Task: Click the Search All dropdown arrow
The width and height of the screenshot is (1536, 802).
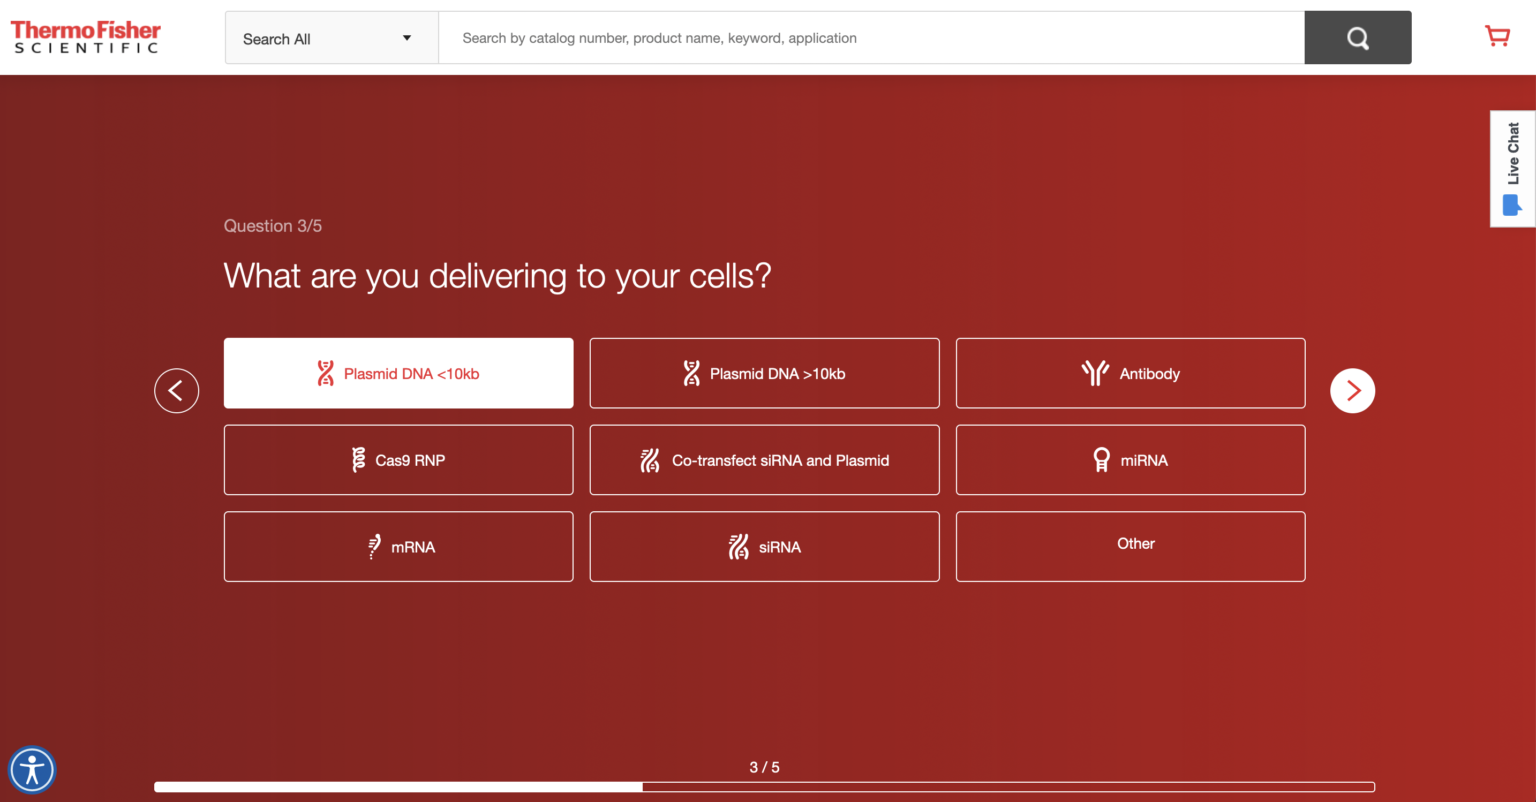Action: (407, 38)
